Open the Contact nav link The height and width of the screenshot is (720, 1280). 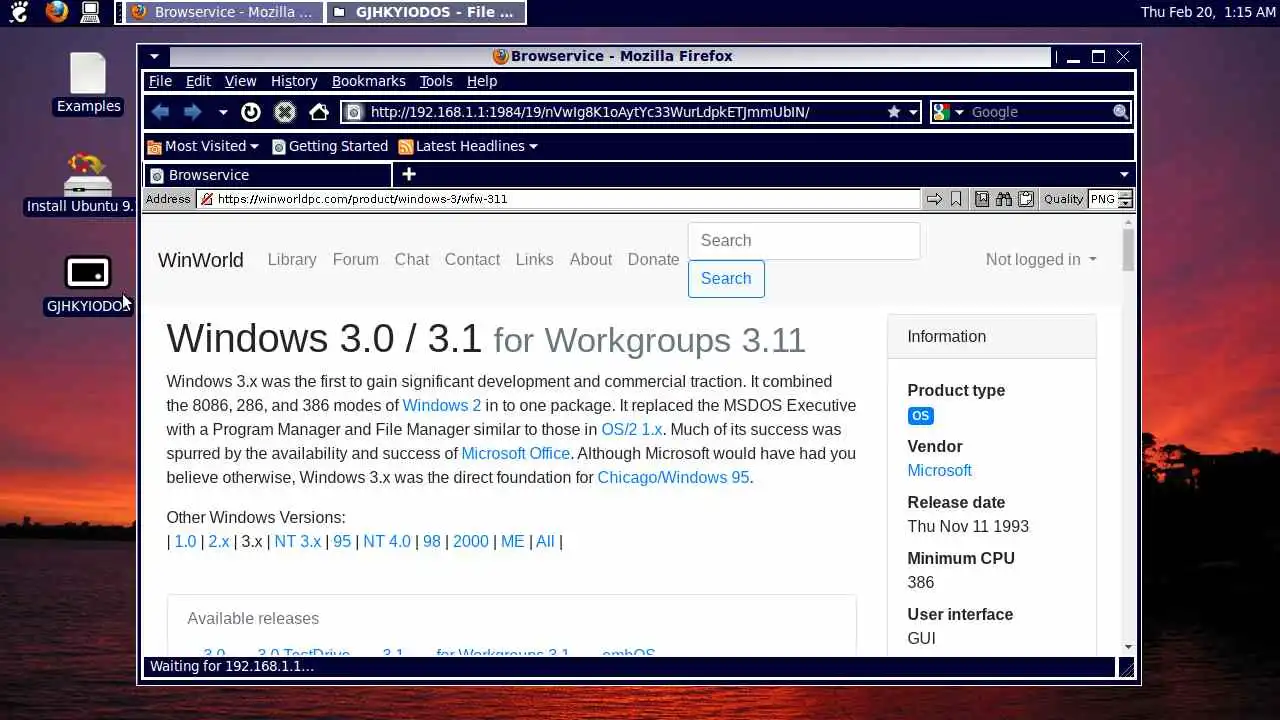click(x=472, y=259)
